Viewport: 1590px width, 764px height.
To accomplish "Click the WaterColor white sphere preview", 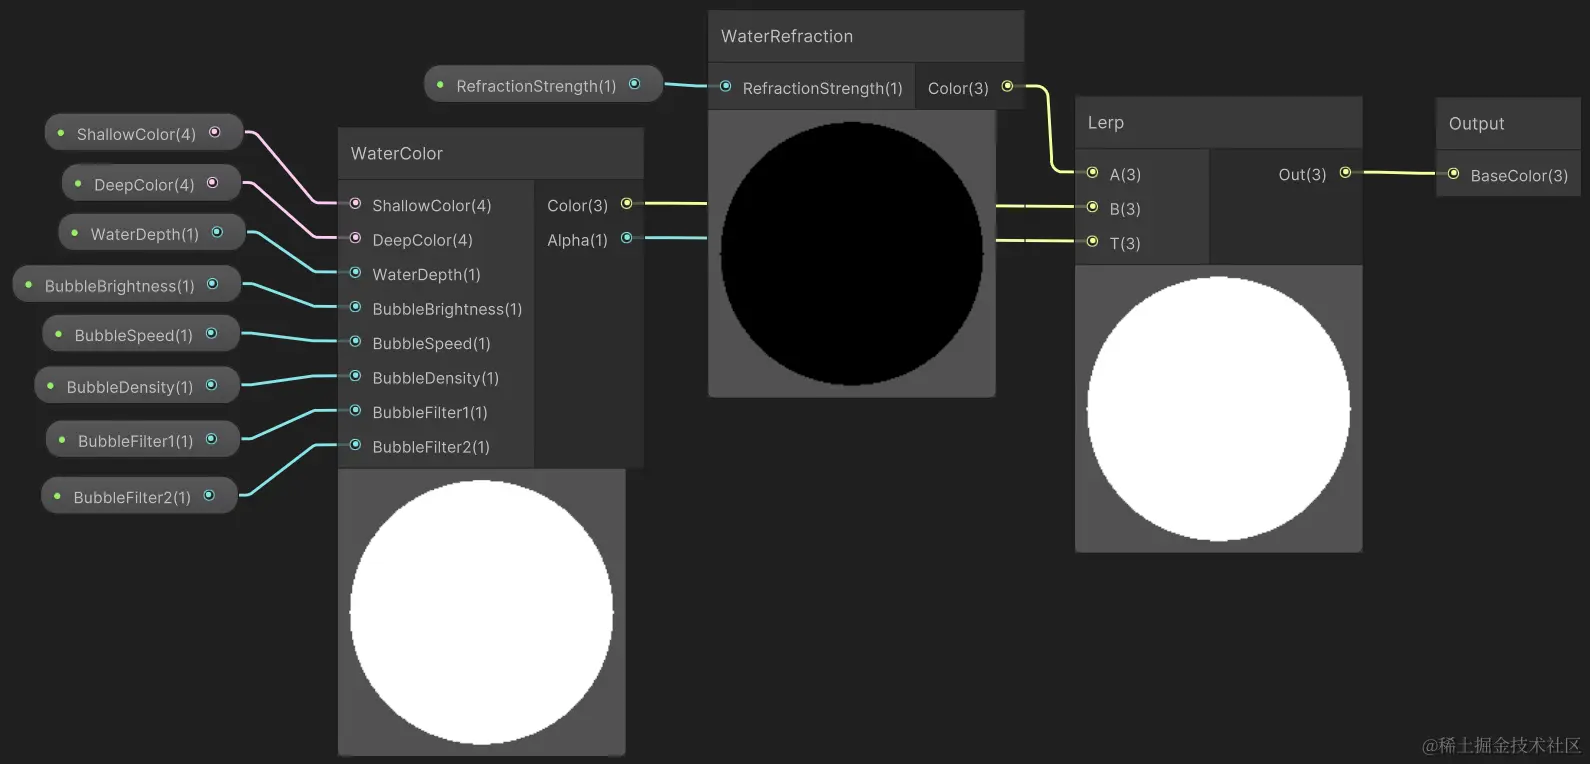I will tap(481, 612).
